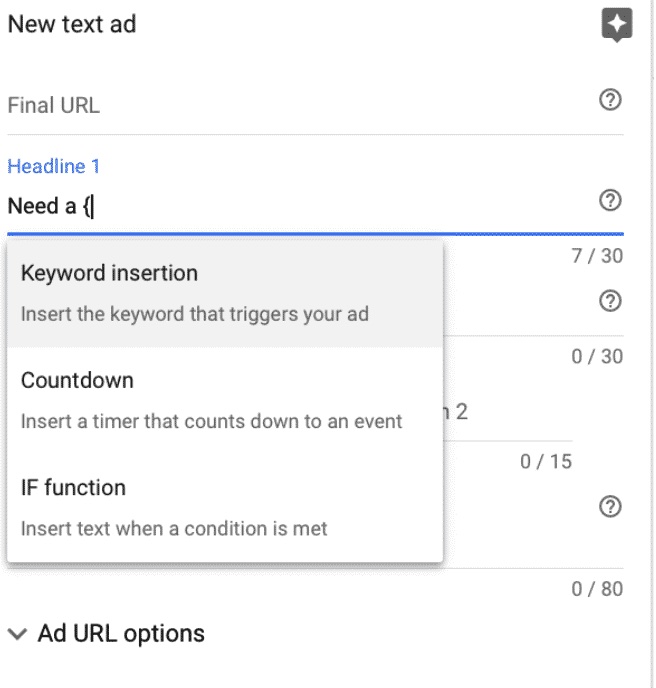Pick the IF function option
This screenshot has height=688, width=656.
(225, 508)
